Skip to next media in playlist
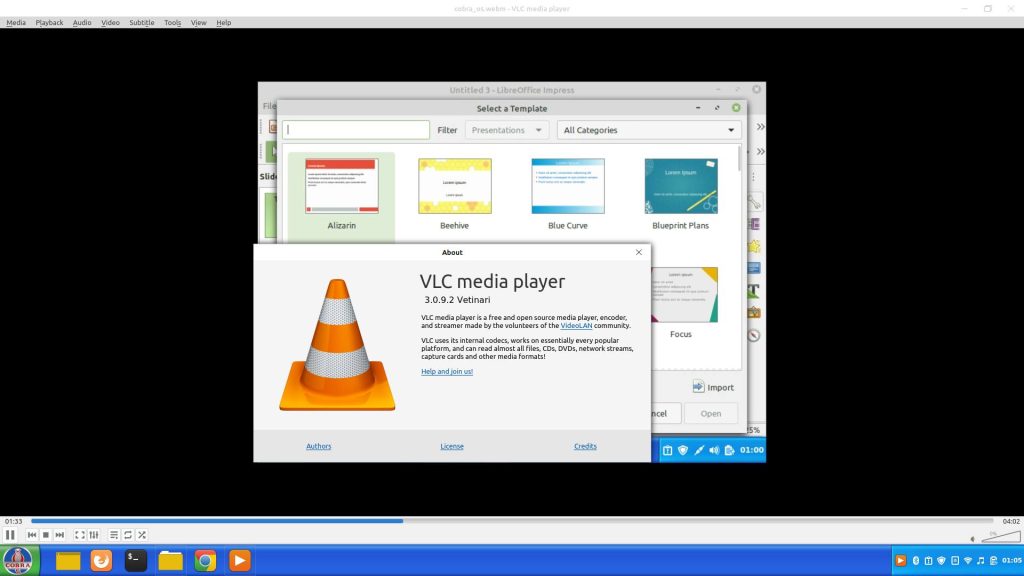Screen dimensions: 1024x576 tap(60, 535)
